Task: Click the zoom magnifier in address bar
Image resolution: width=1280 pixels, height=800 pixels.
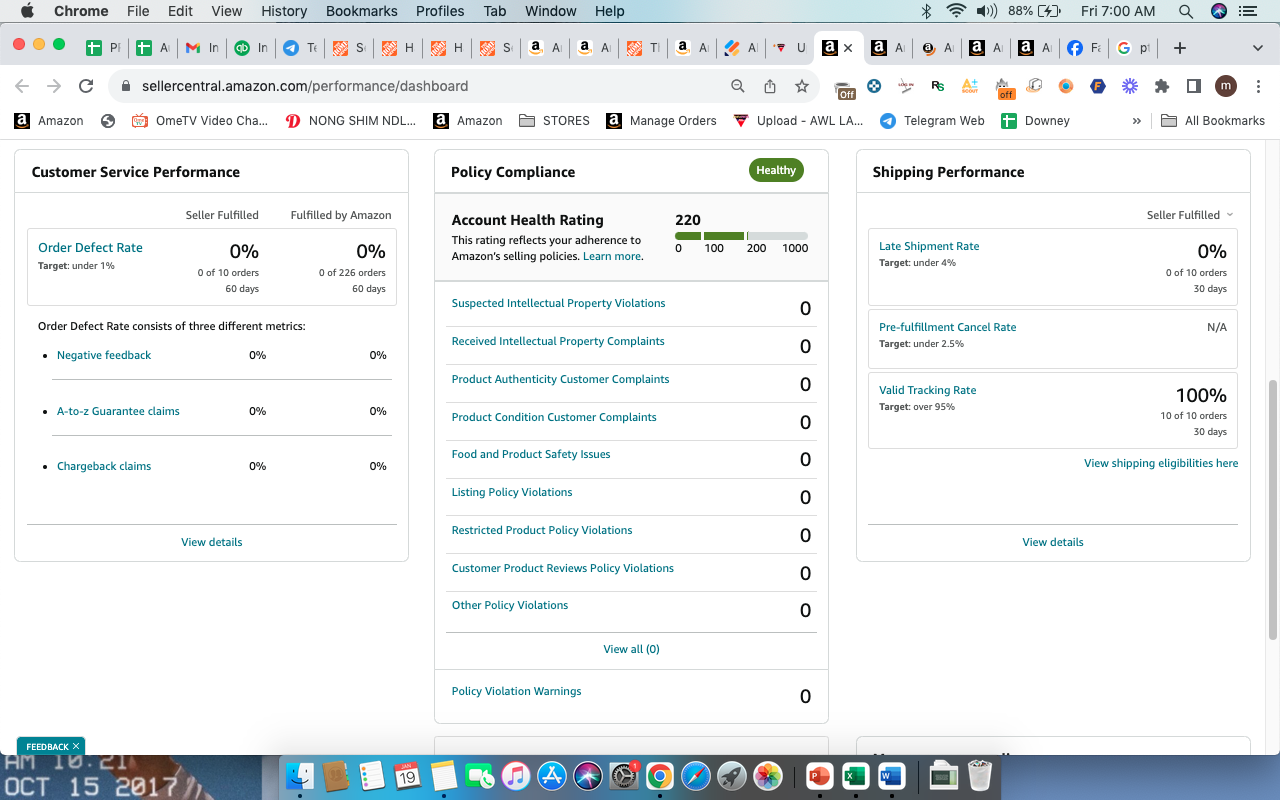Action: 738,86
